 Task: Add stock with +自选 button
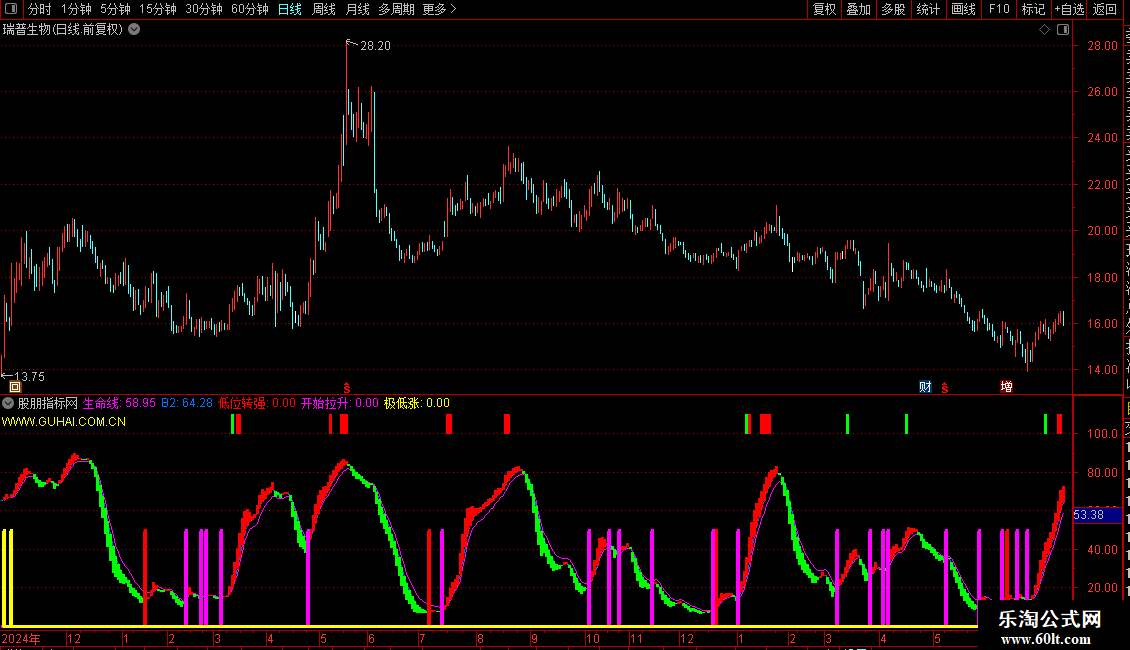click(x=1069, y=9)
